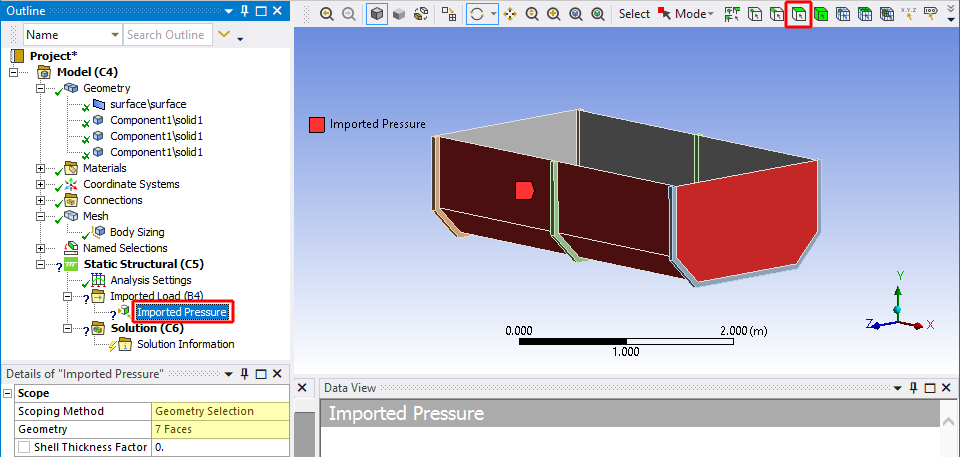Click the Edge selection filter icon
The width and height of the screenshot is (960, 457).
coord(776,14)
